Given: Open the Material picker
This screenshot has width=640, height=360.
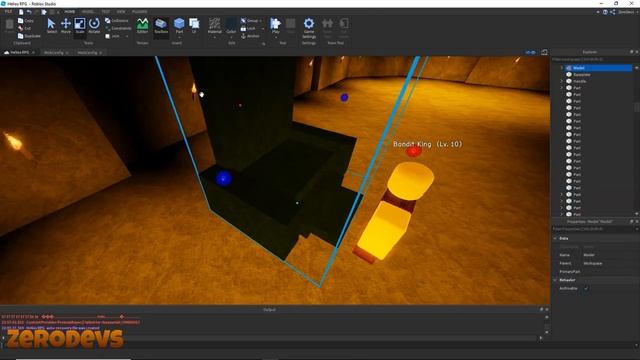Looking at the screenshot, I should 215,26.
